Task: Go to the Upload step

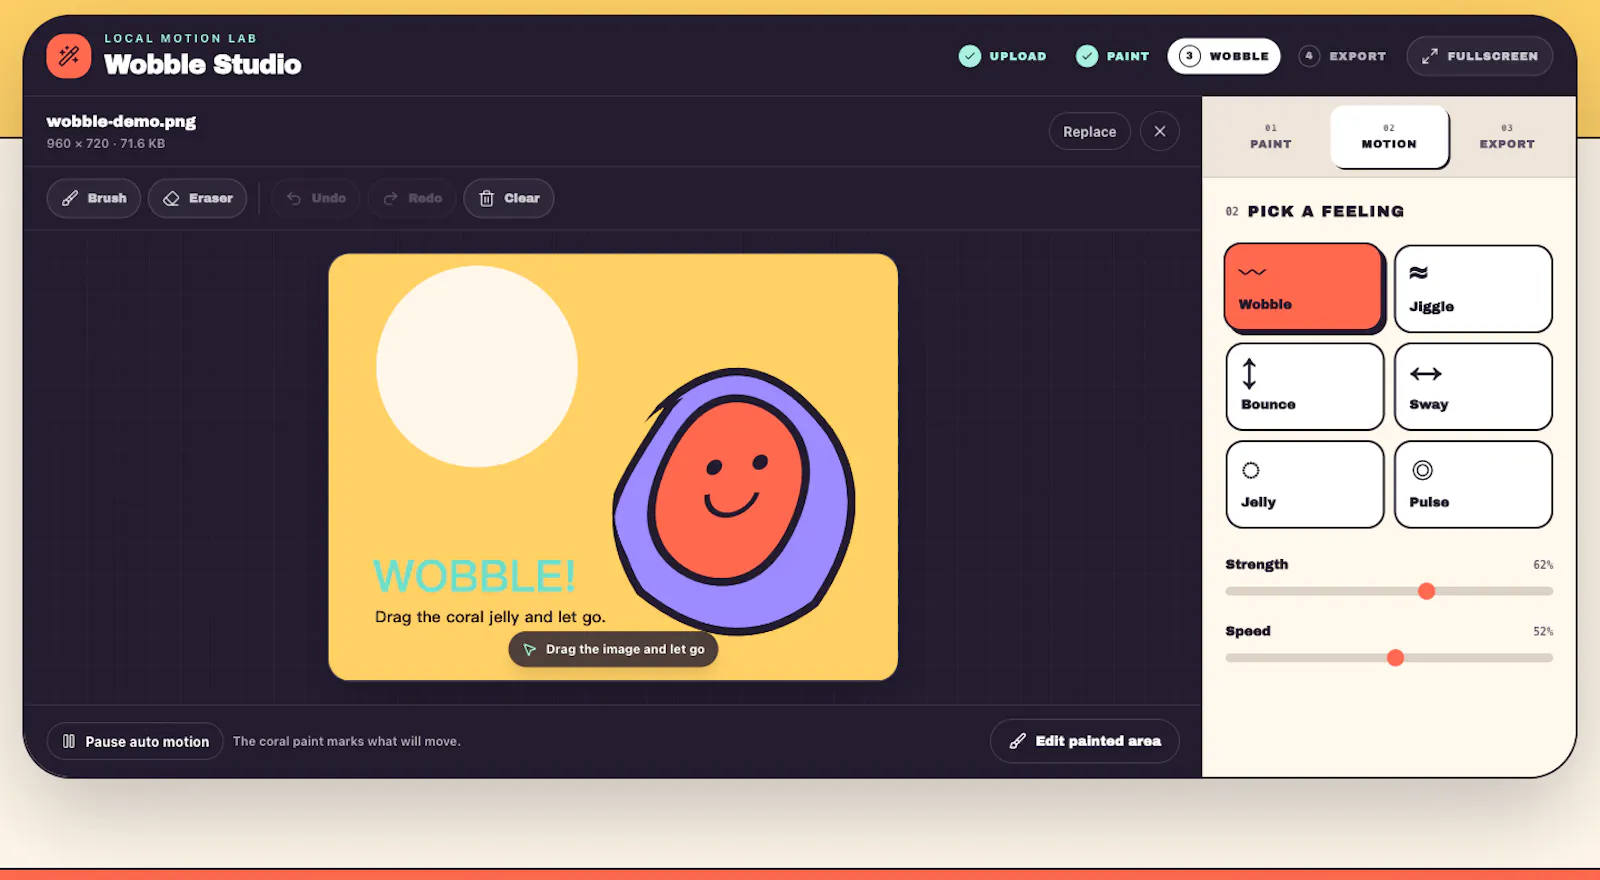Action: tap(1003, 56)
